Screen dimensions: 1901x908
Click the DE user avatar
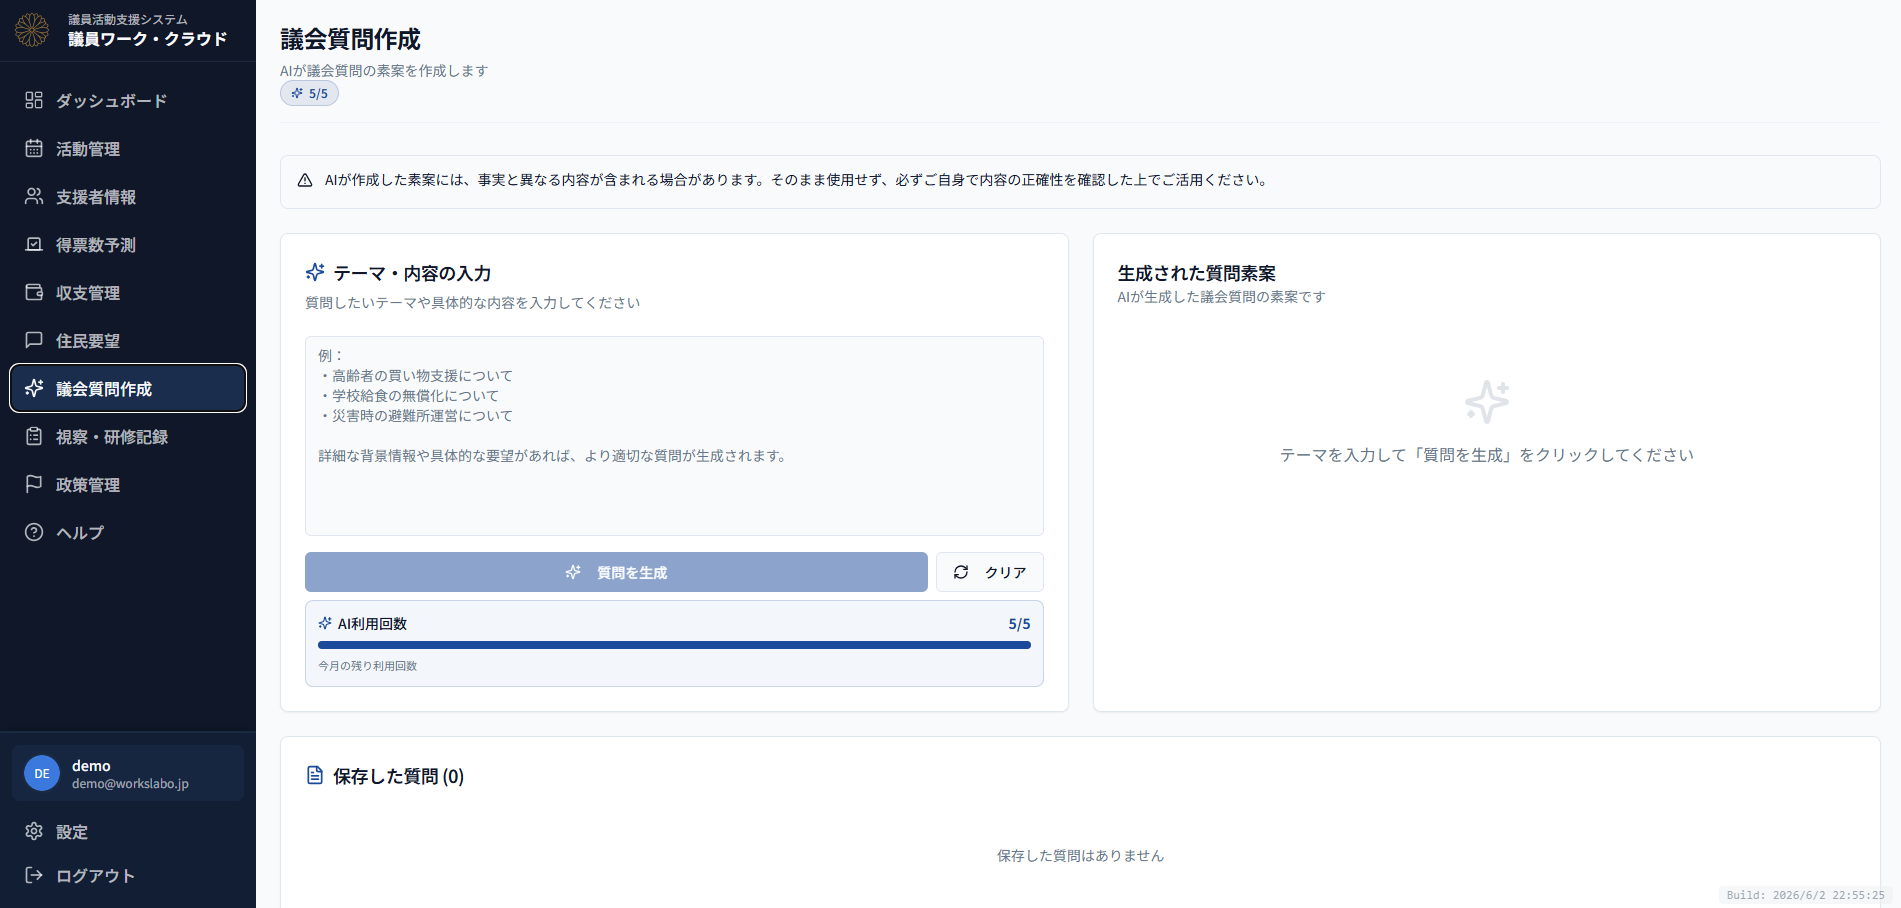(x=42, y=773)
